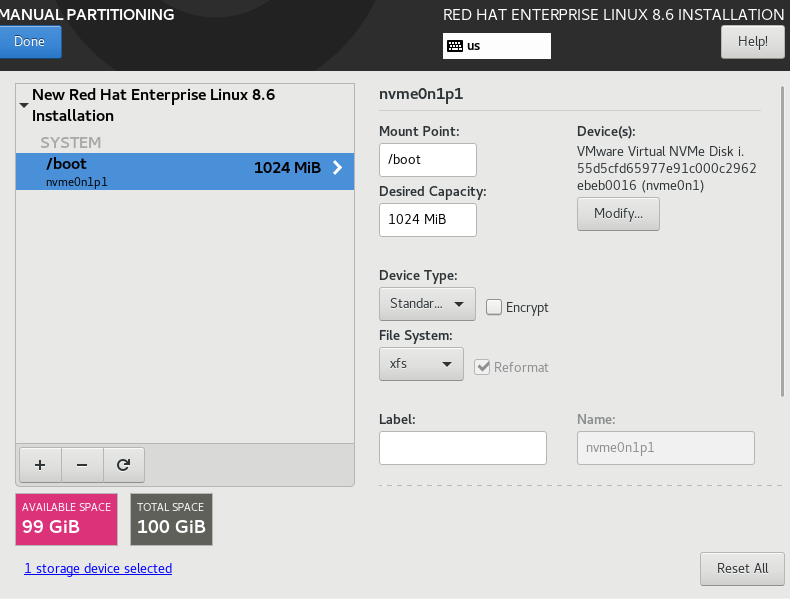The width and height of the screenshot is (790, 599).
Task: Click the Modify... devices button
Action: coord(618,214)
